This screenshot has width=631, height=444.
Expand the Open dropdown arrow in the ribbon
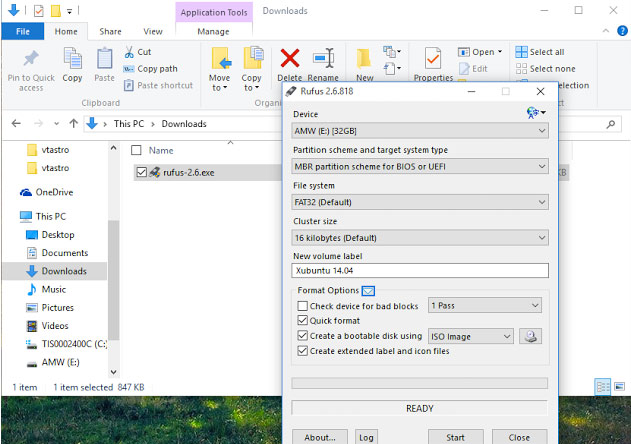pyautogui.click(x=500, y=52)
